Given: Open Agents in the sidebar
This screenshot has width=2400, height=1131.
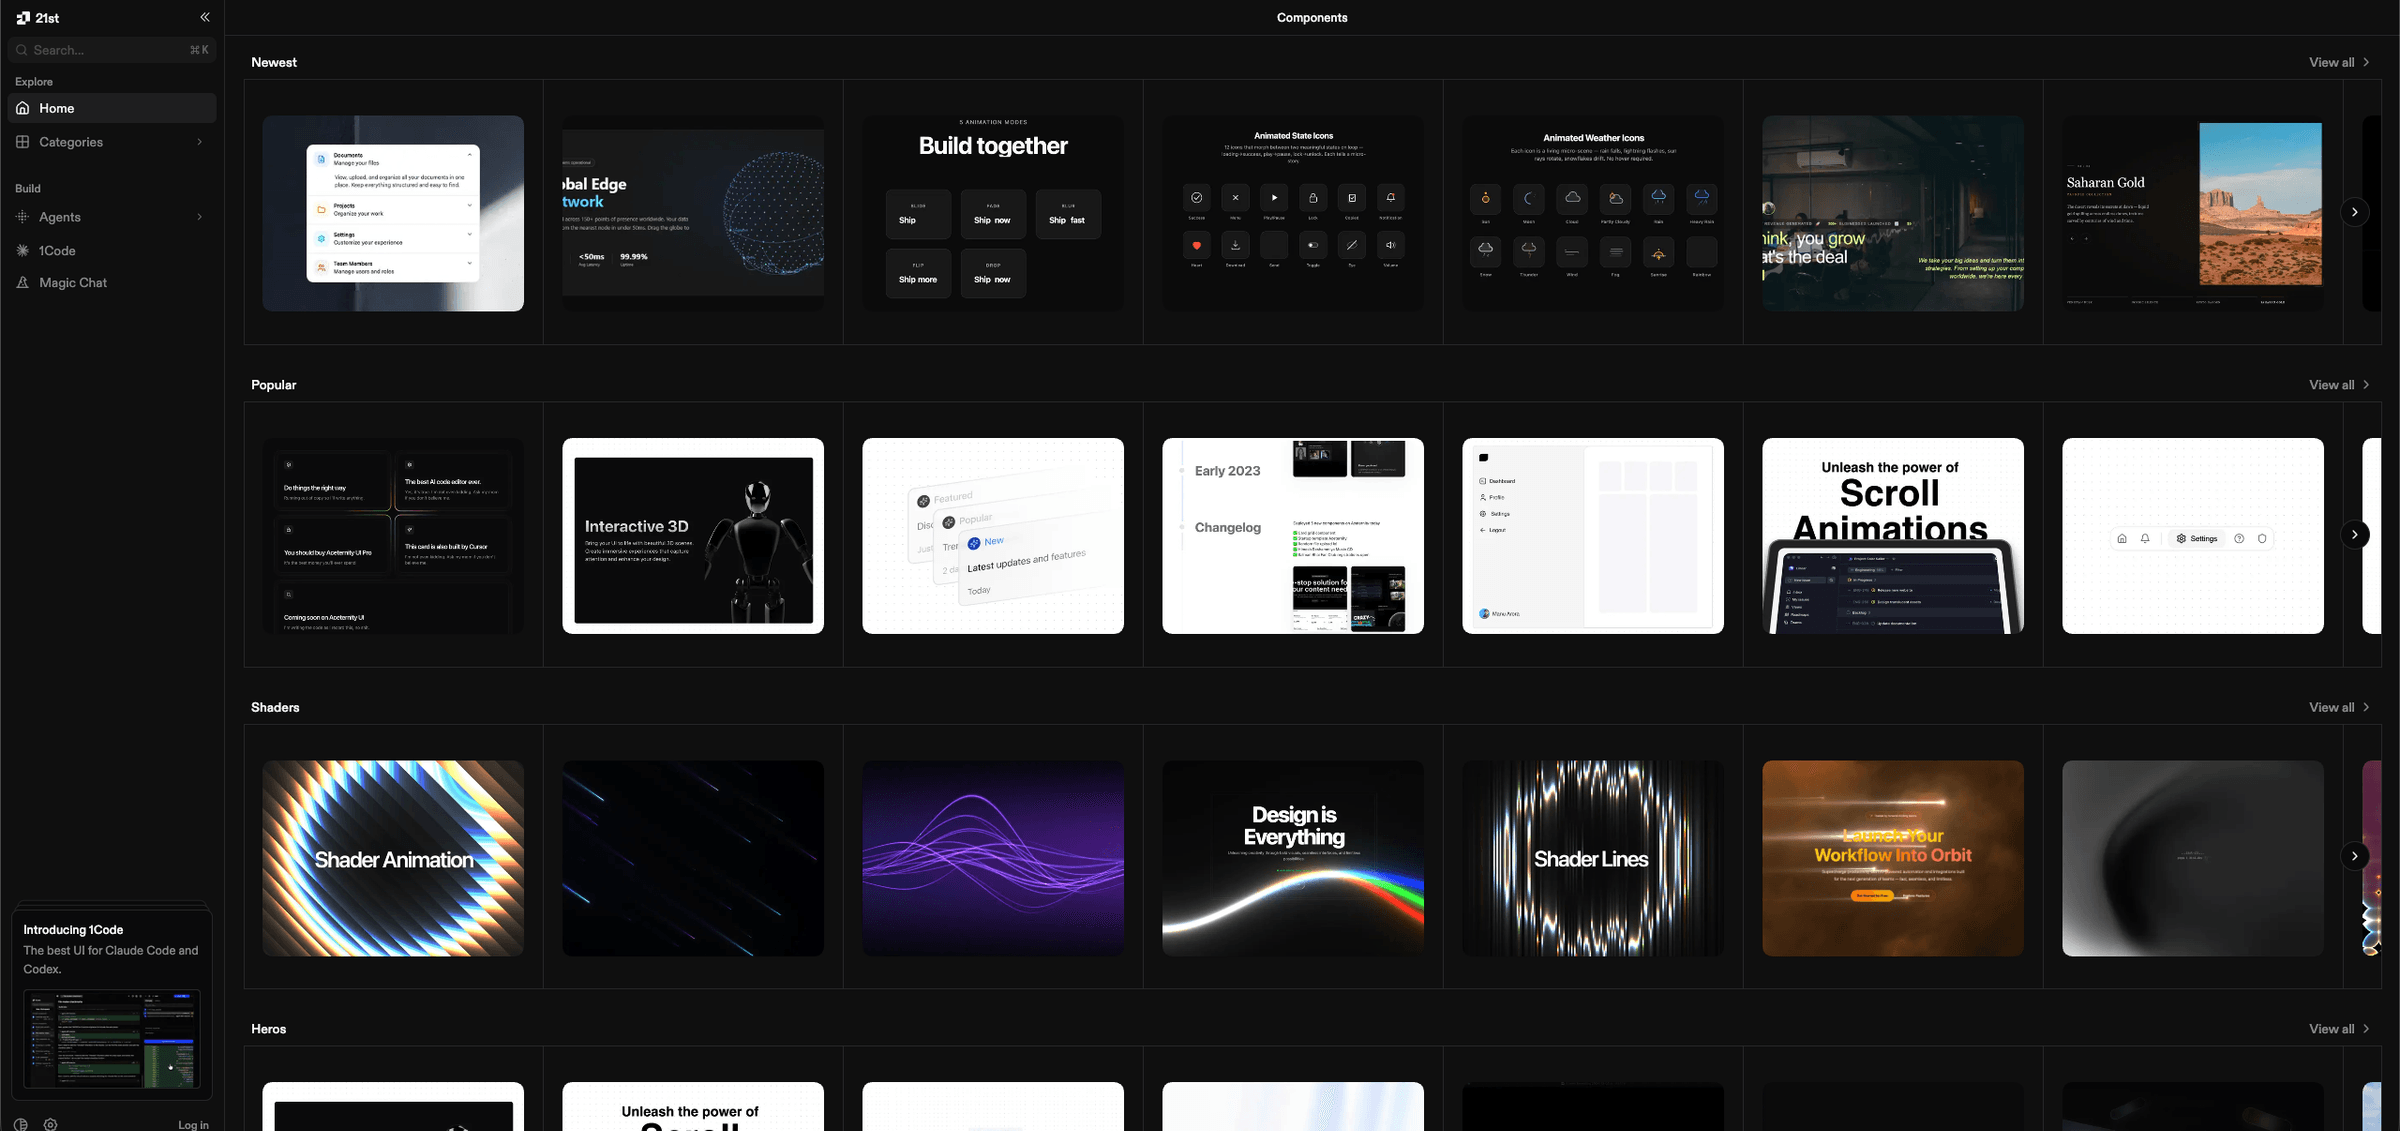Looking at the screenshot, I should [112, 217].
